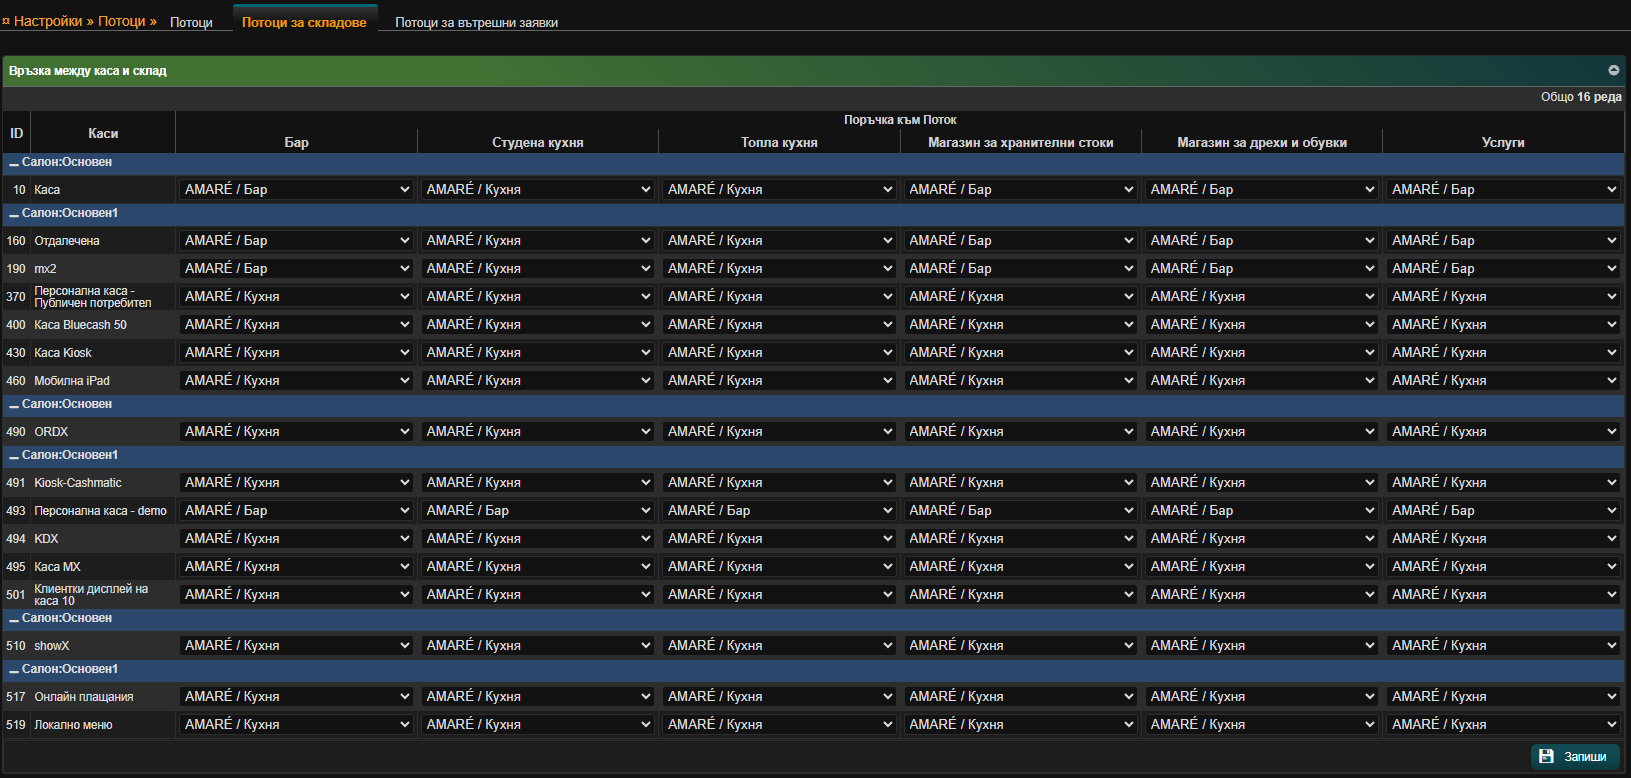This screenshot has width=1631, height=778.
Task: Open Студена кухня dropdown for Отдалечена
Action: (x=538, y=240)
